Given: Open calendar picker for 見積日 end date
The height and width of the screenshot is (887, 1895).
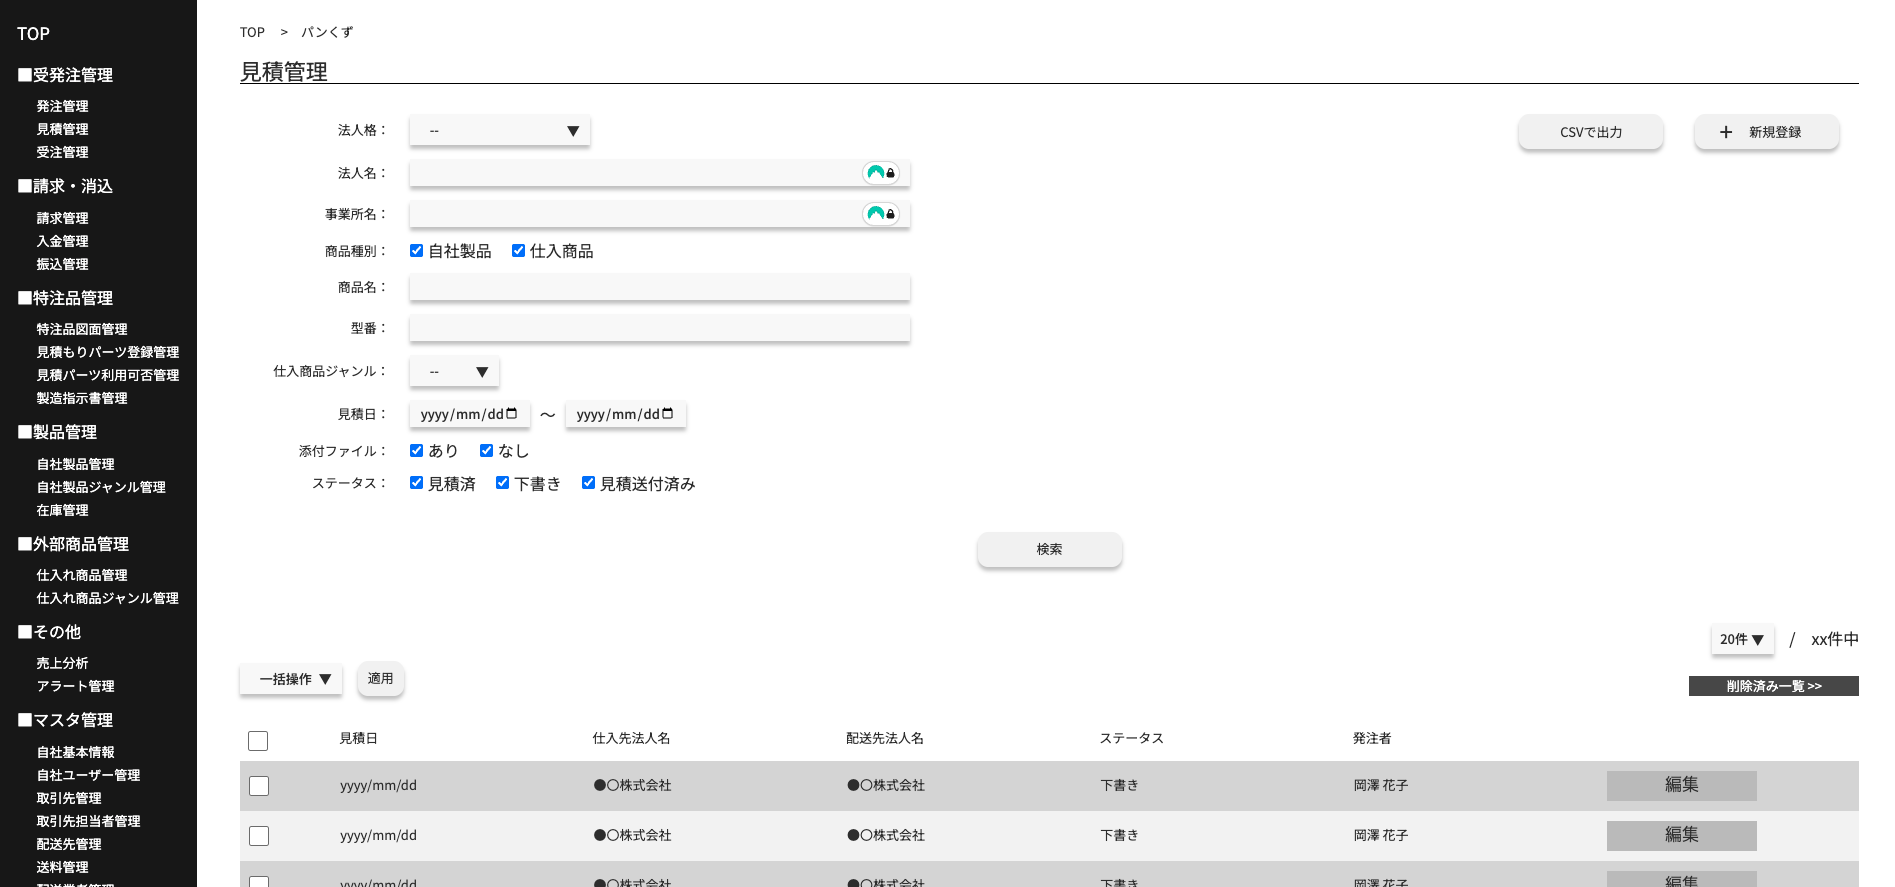Looking at the screenshot, I should (x=668, y=414).
